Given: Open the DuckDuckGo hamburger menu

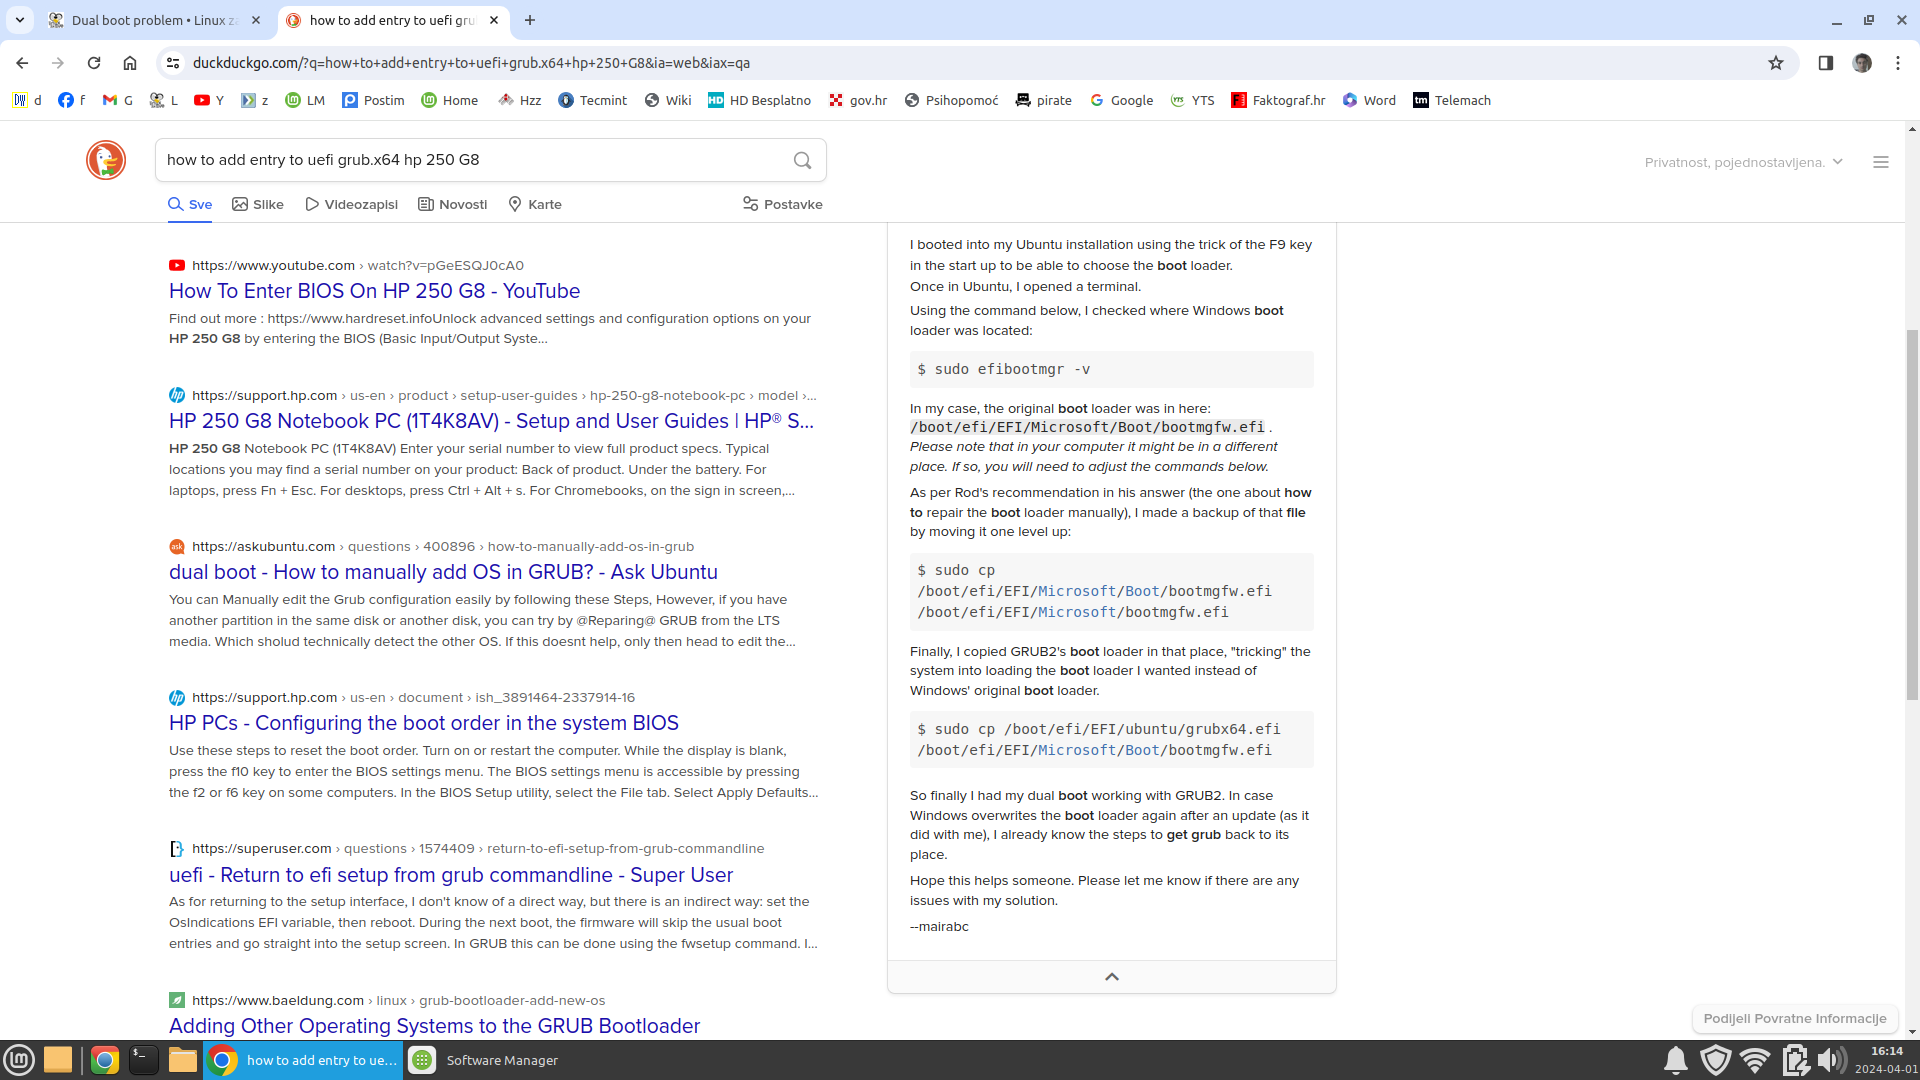Looking at the screenshot, I should tap(1881, 162).
